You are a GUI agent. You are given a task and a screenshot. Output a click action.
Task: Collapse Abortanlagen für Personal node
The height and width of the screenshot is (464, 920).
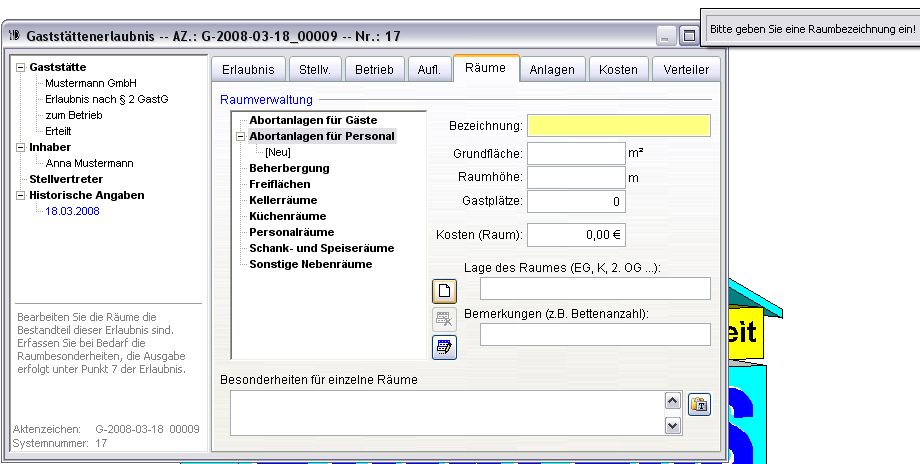[x=240, y=136]
